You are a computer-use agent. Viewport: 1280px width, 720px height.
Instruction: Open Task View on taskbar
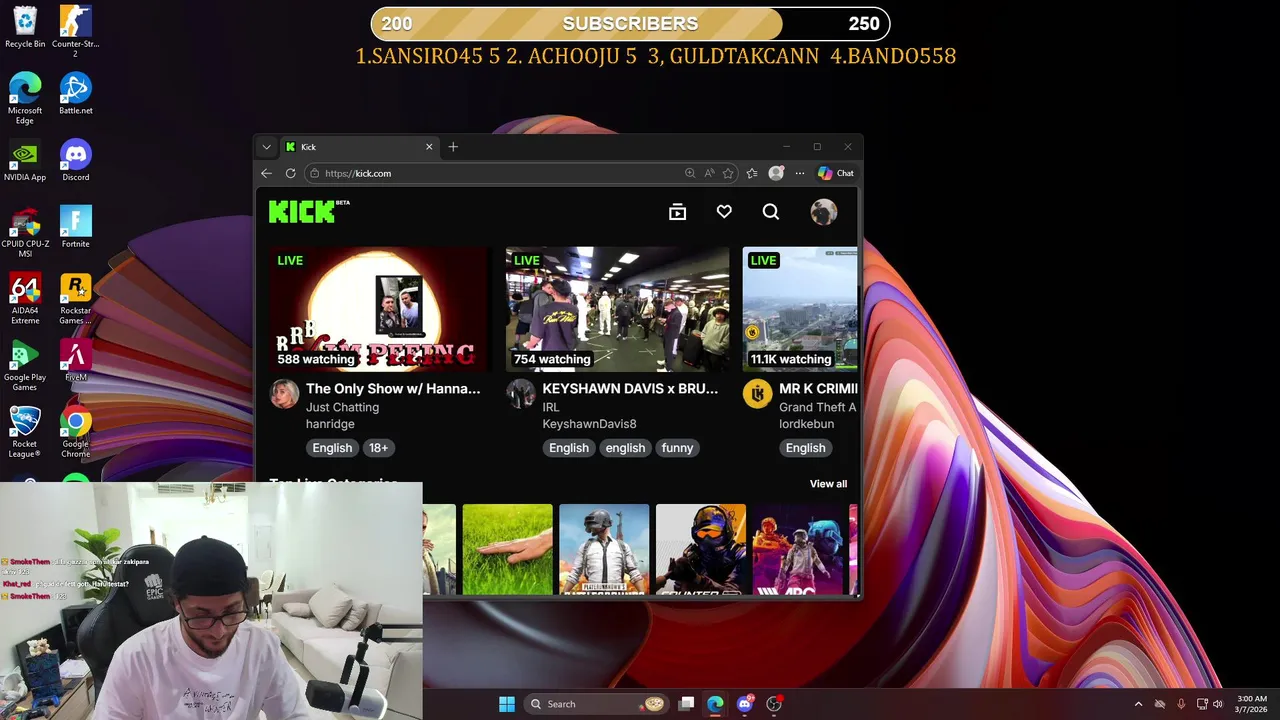click(x=686, y=704)
